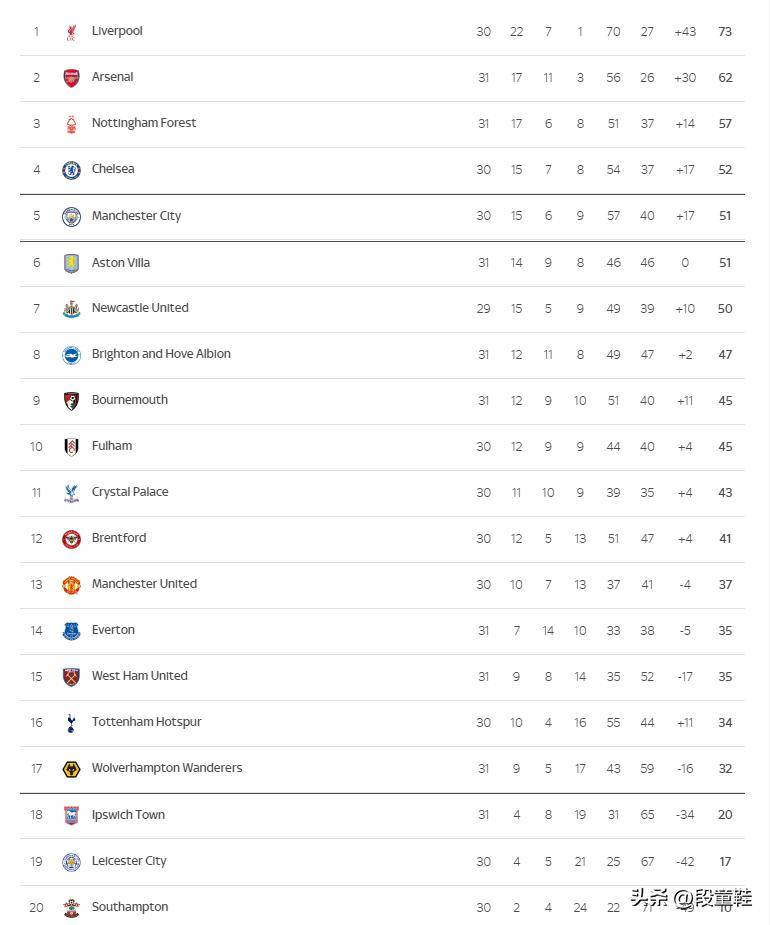
Task: Click the Leicester City team name
Action: coord(129,861)
